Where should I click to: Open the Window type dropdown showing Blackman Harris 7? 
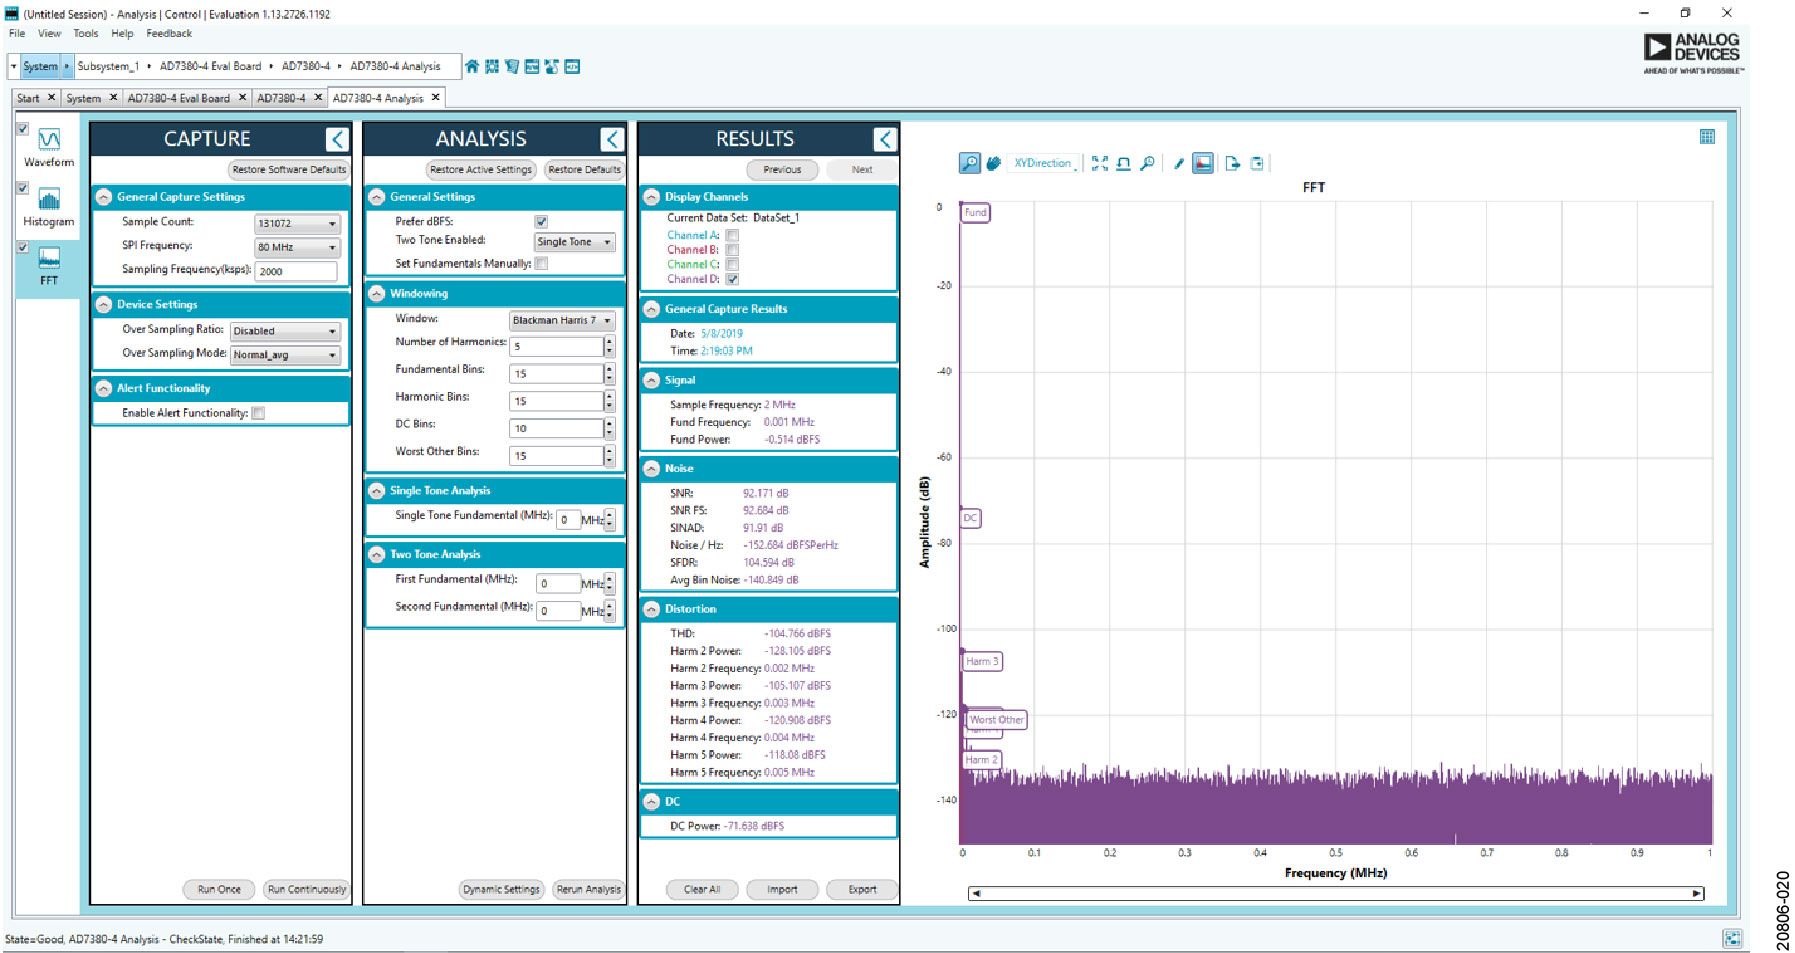click(x=561, y=321)
